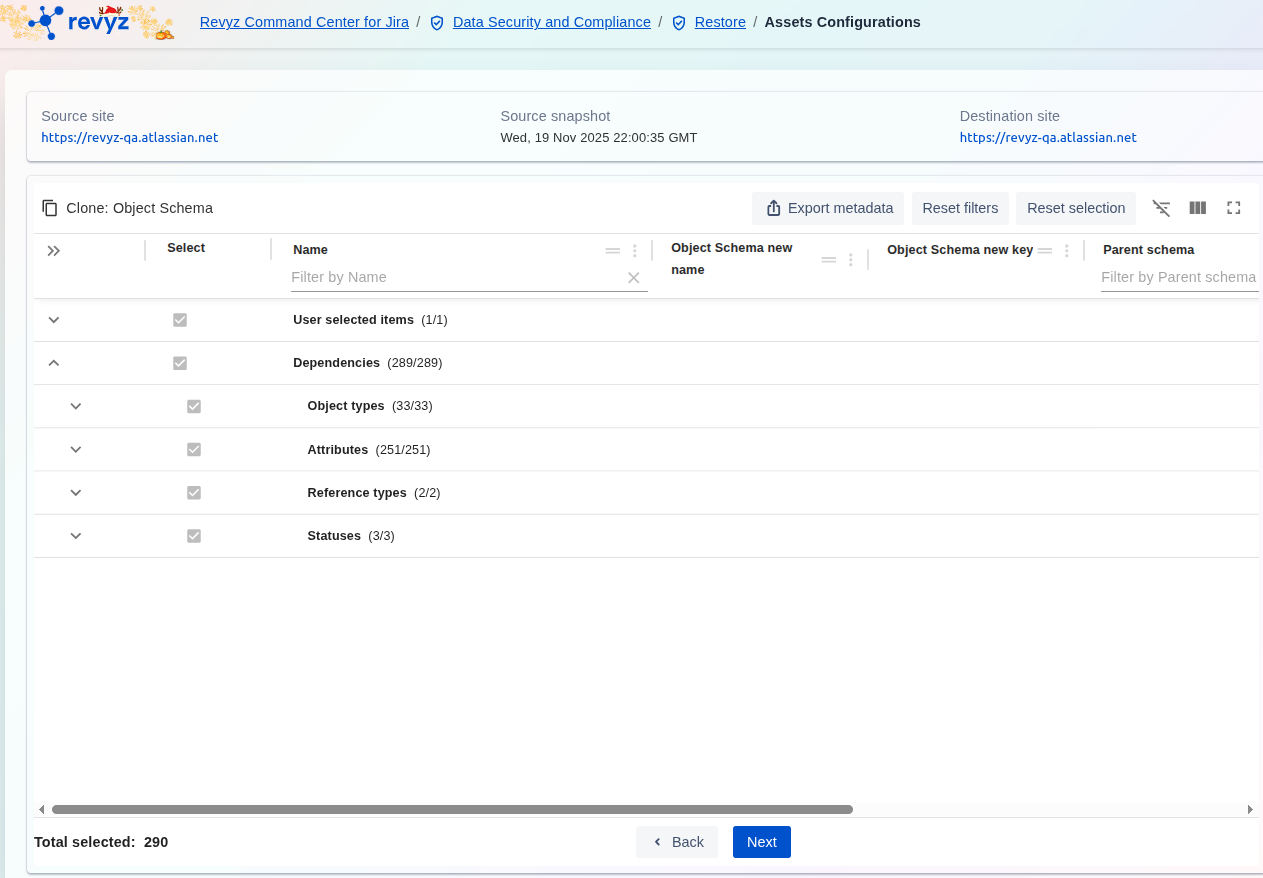Go to Restore breadcrumb
Viewport: 1263px width, 878px height.
pyautogui.click(x=720, y=22)
